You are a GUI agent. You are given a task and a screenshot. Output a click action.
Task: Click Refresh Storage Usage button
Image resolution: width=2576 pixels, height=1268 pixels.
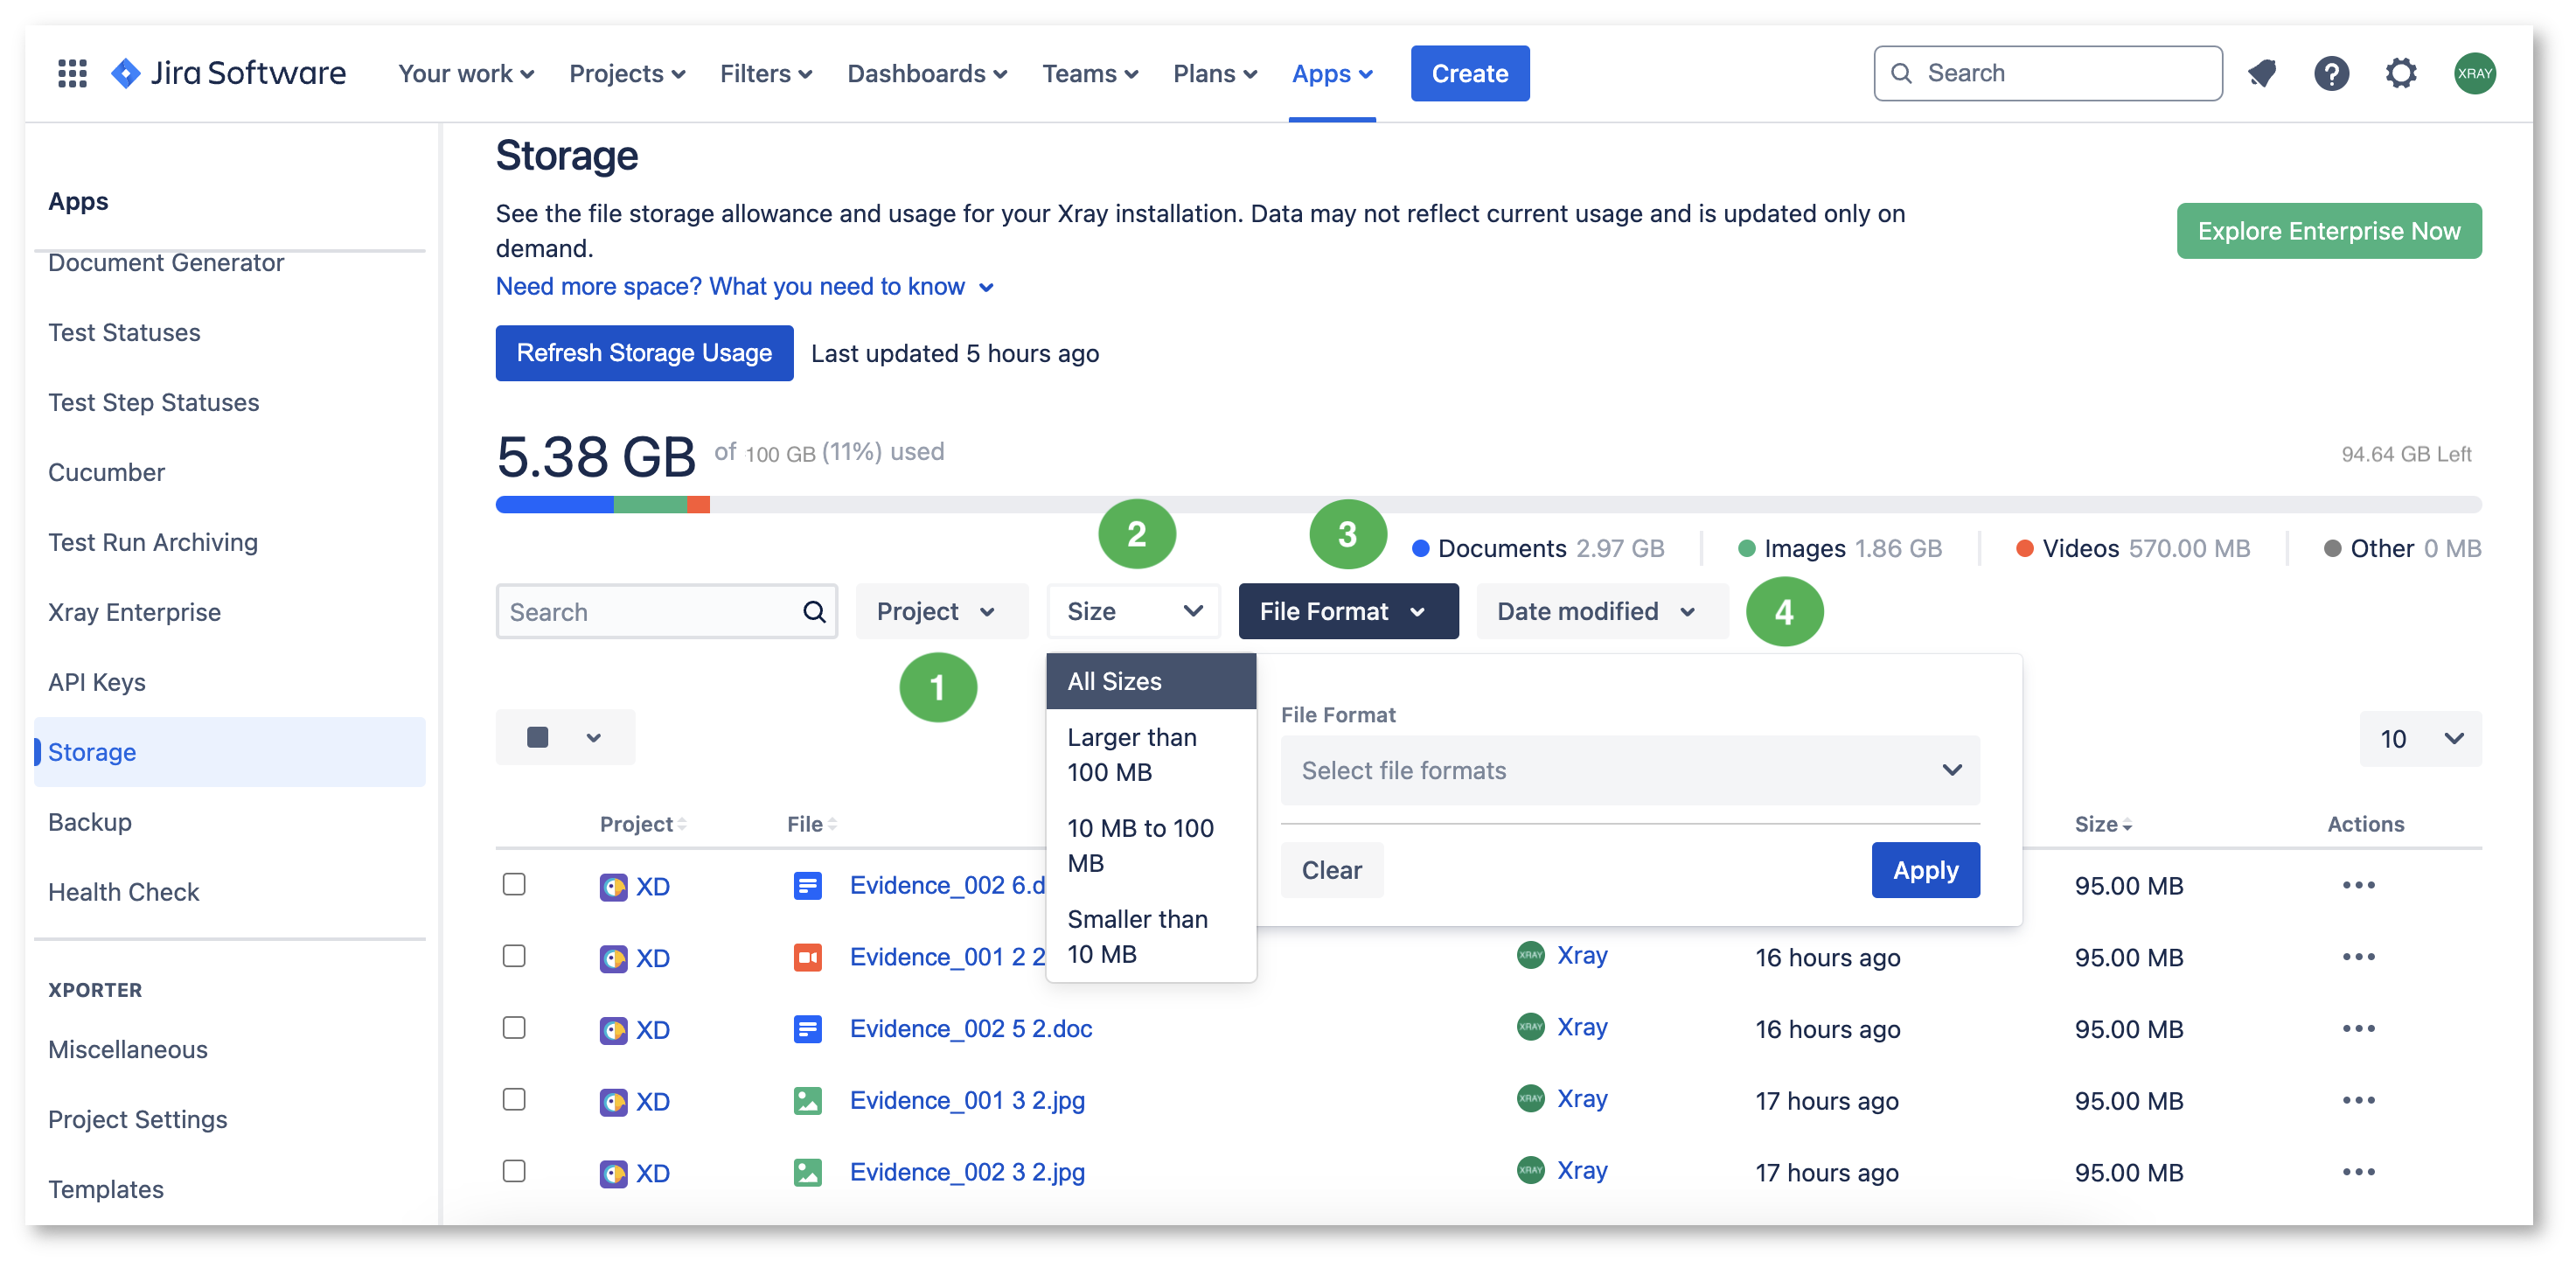click(x=645, y=353)
